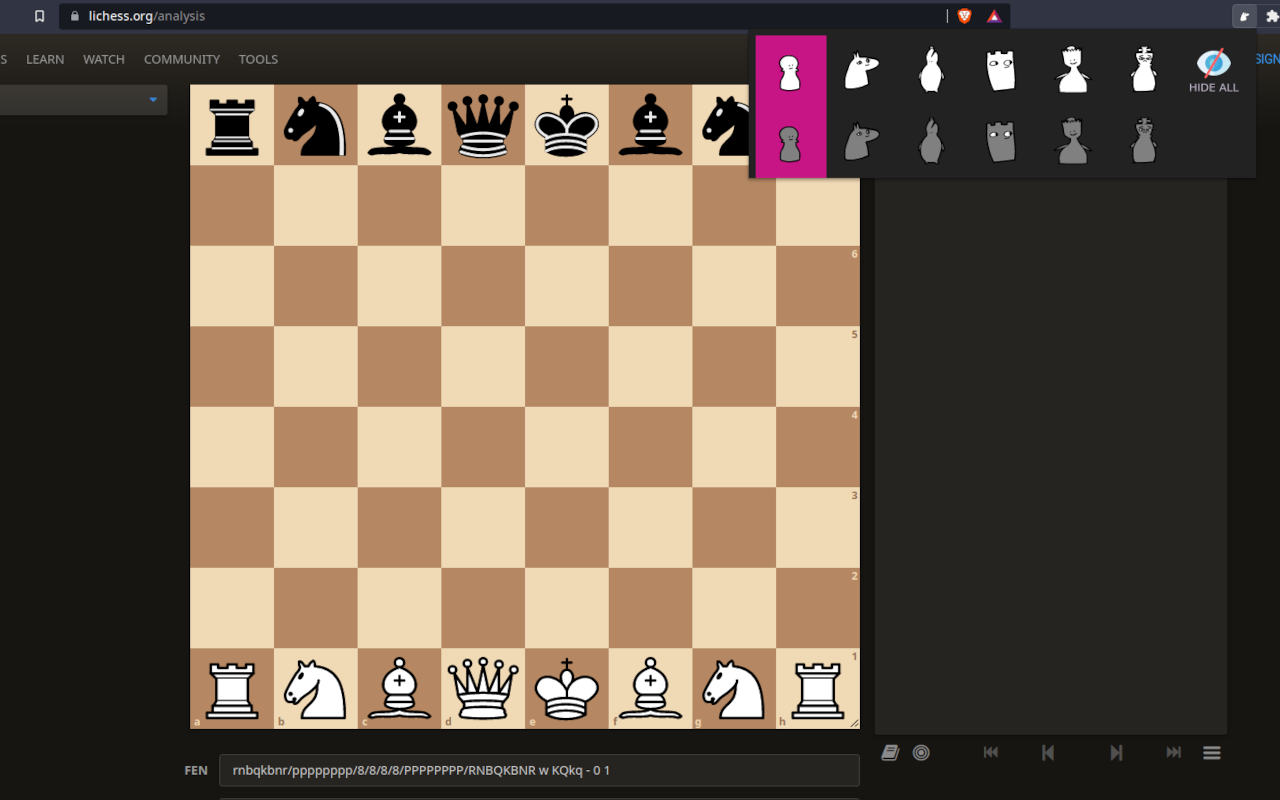The width and height of the screenshot is (1280, 800).
Task: Jump to the first position with rewind icon
Action: click(990, 752)
